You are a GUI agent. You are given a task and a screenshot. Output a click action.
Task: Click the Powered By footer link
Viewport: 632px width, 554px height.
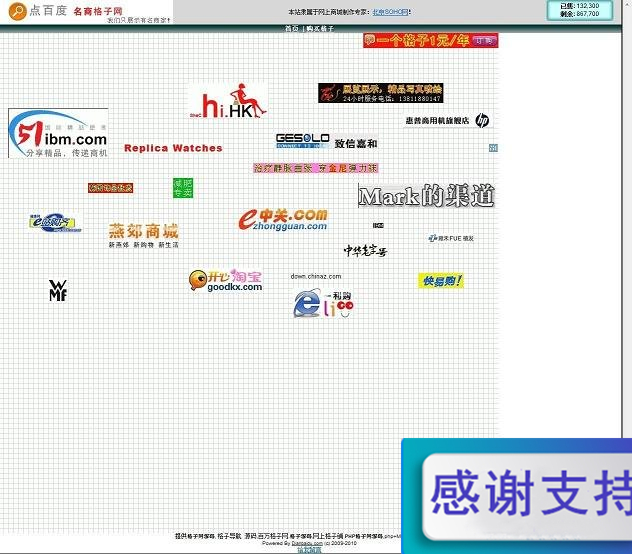coord(307,543)
